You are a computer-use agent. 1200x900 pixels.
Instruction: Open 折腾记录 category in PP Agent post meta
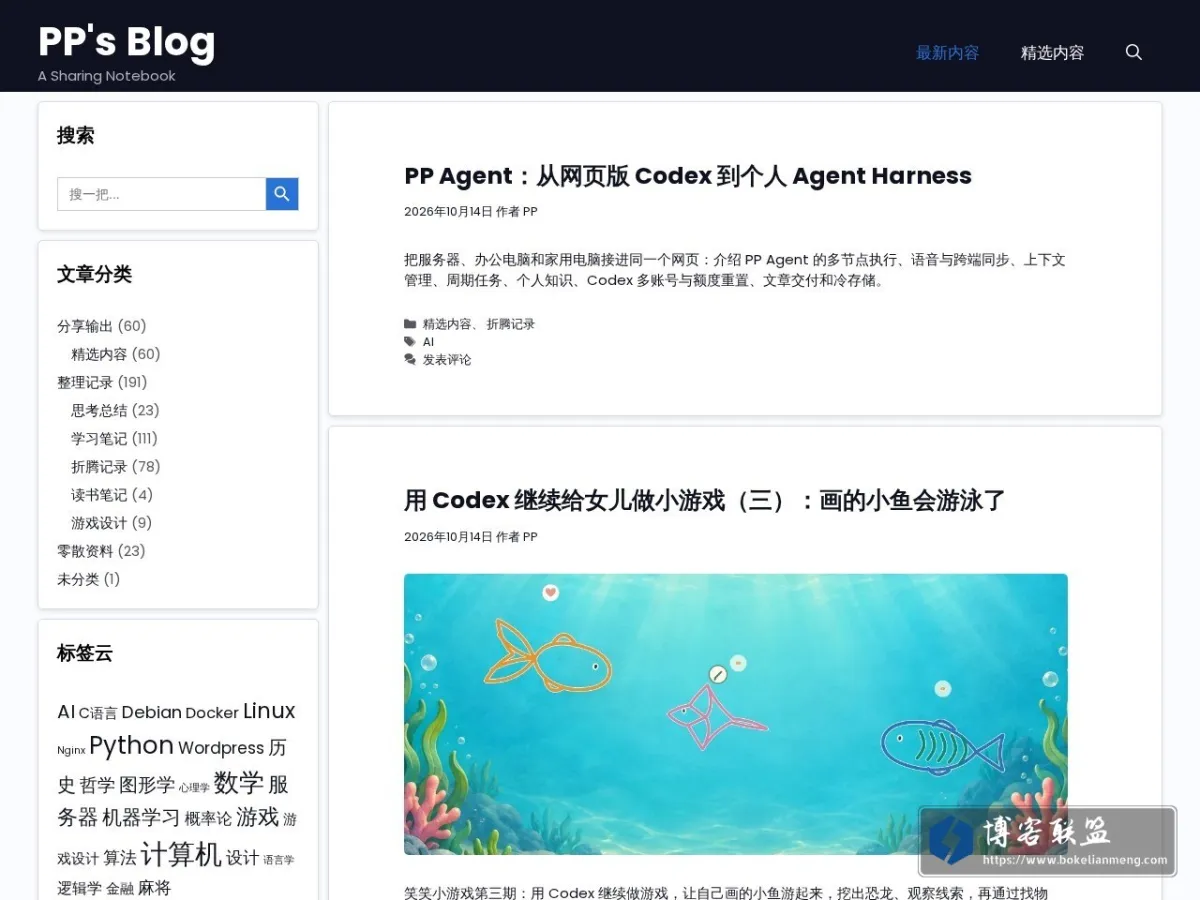click(x=511, y=324)
